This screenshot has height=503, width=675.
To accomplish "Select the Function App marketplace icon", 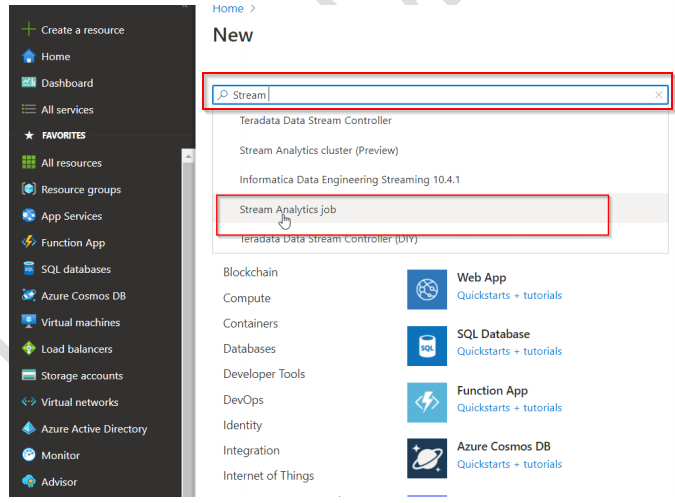I will pos(427,402).
